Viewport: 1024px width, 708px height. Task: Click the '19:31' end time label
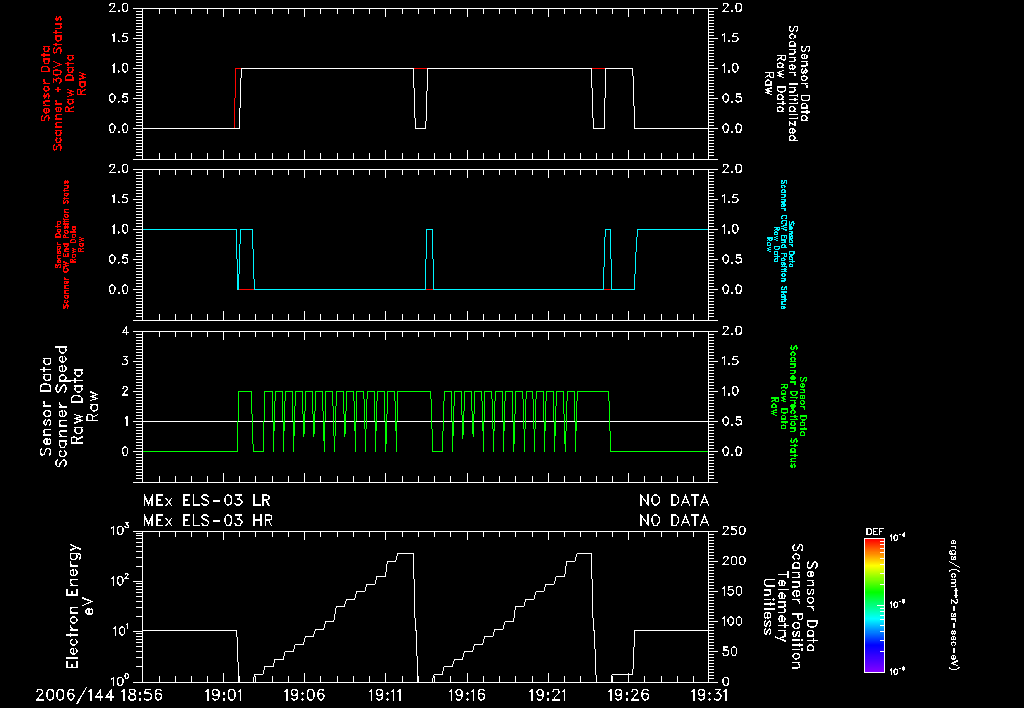click(709, 695)
